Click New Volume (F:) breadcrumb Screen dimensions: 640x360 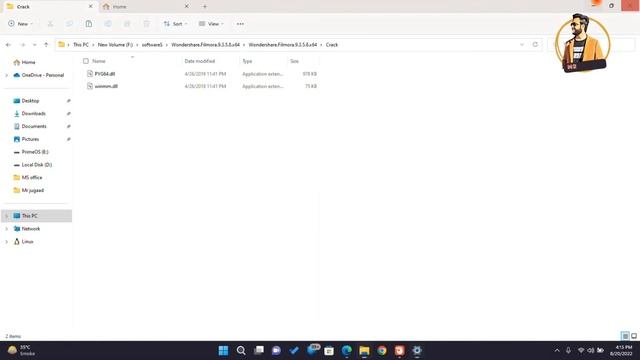[x=115, y=45]
